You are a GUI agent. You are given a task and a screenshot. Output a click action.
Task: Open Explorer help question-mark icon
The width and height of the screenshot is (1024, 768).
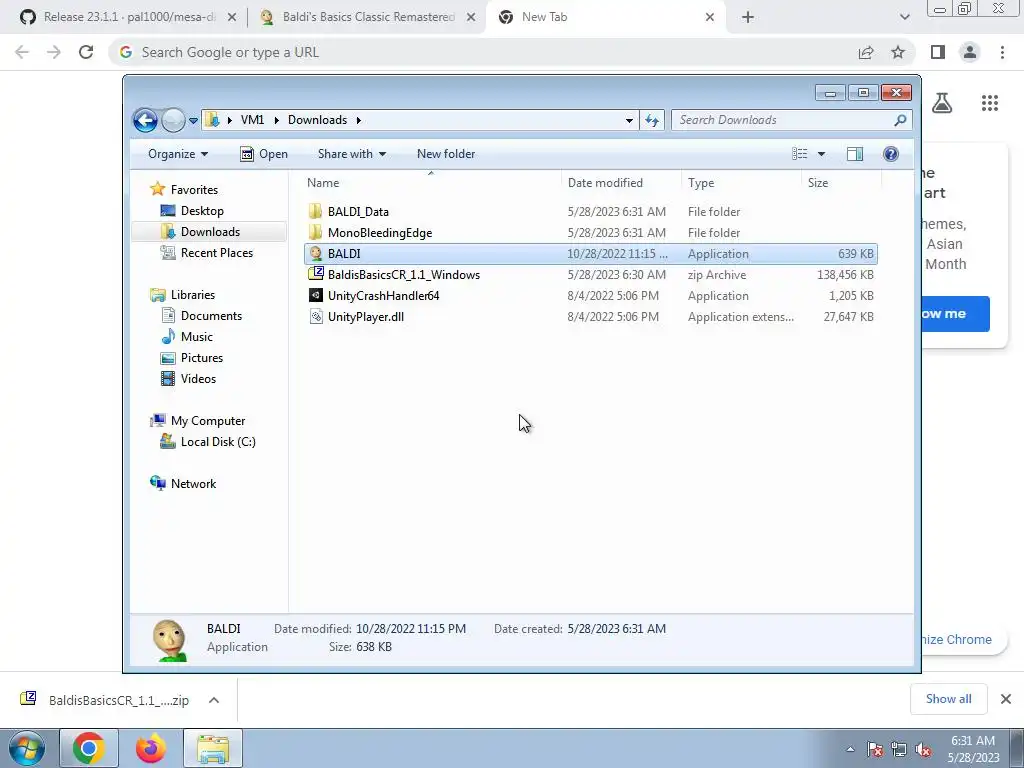891,154
